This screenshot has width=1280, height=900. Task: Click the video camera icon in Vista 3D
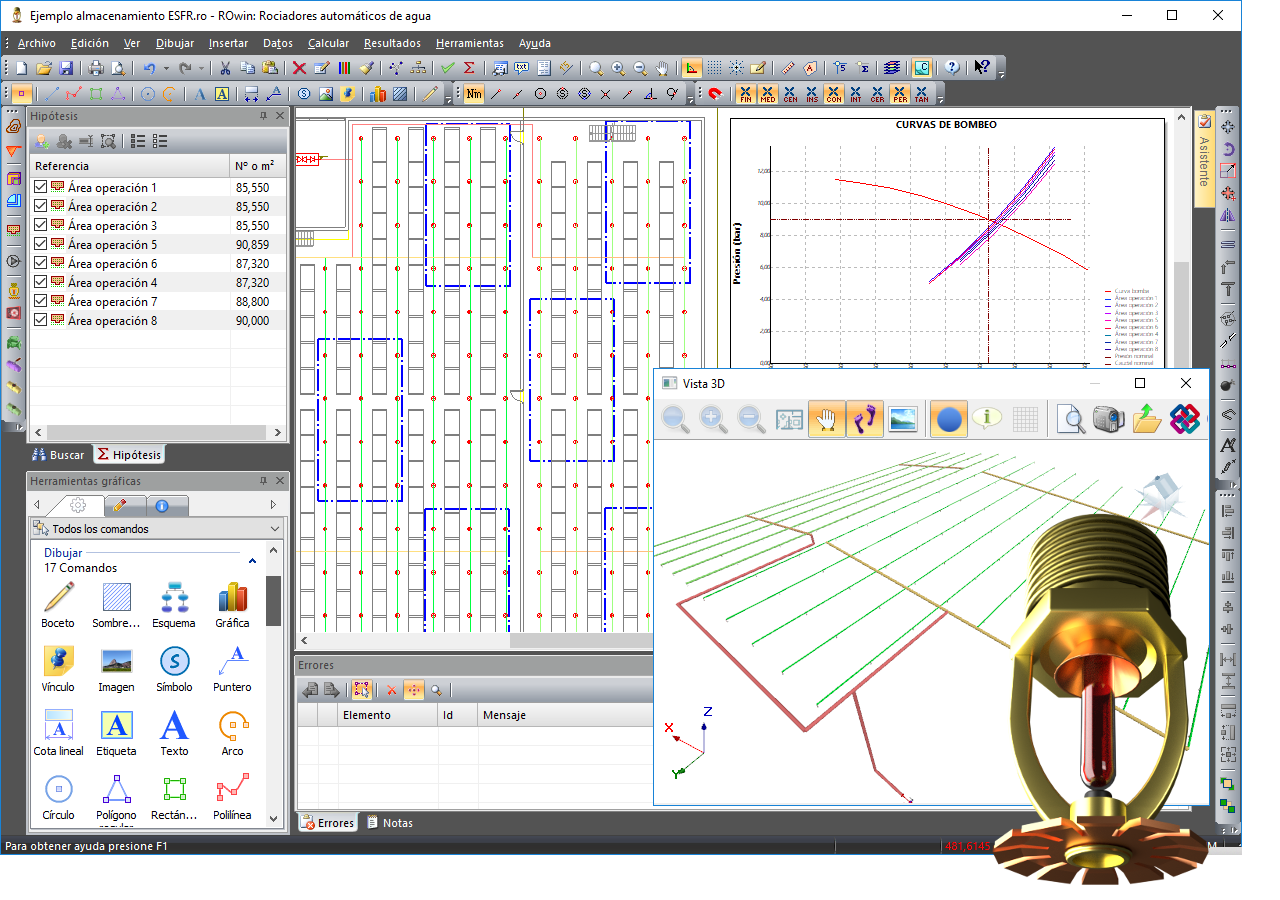click(x=1109, y=419)
